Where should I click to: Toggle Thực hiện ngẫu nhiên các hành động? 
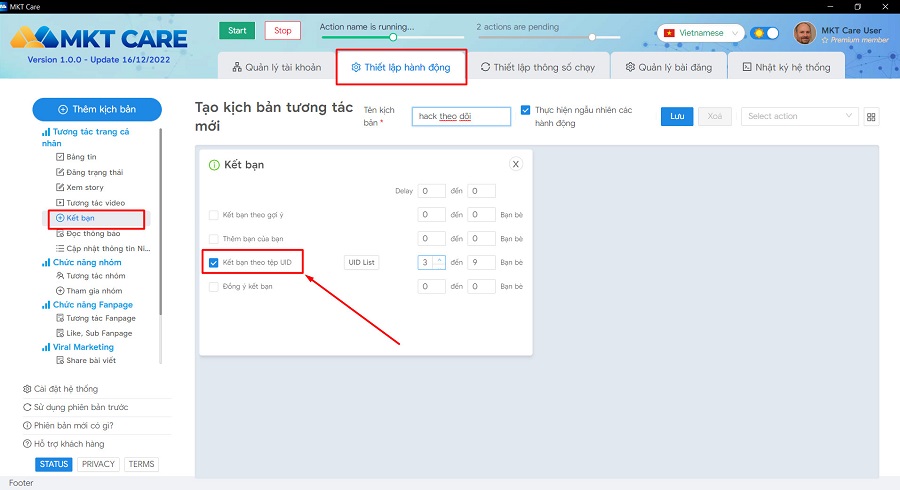coord(526,110)
